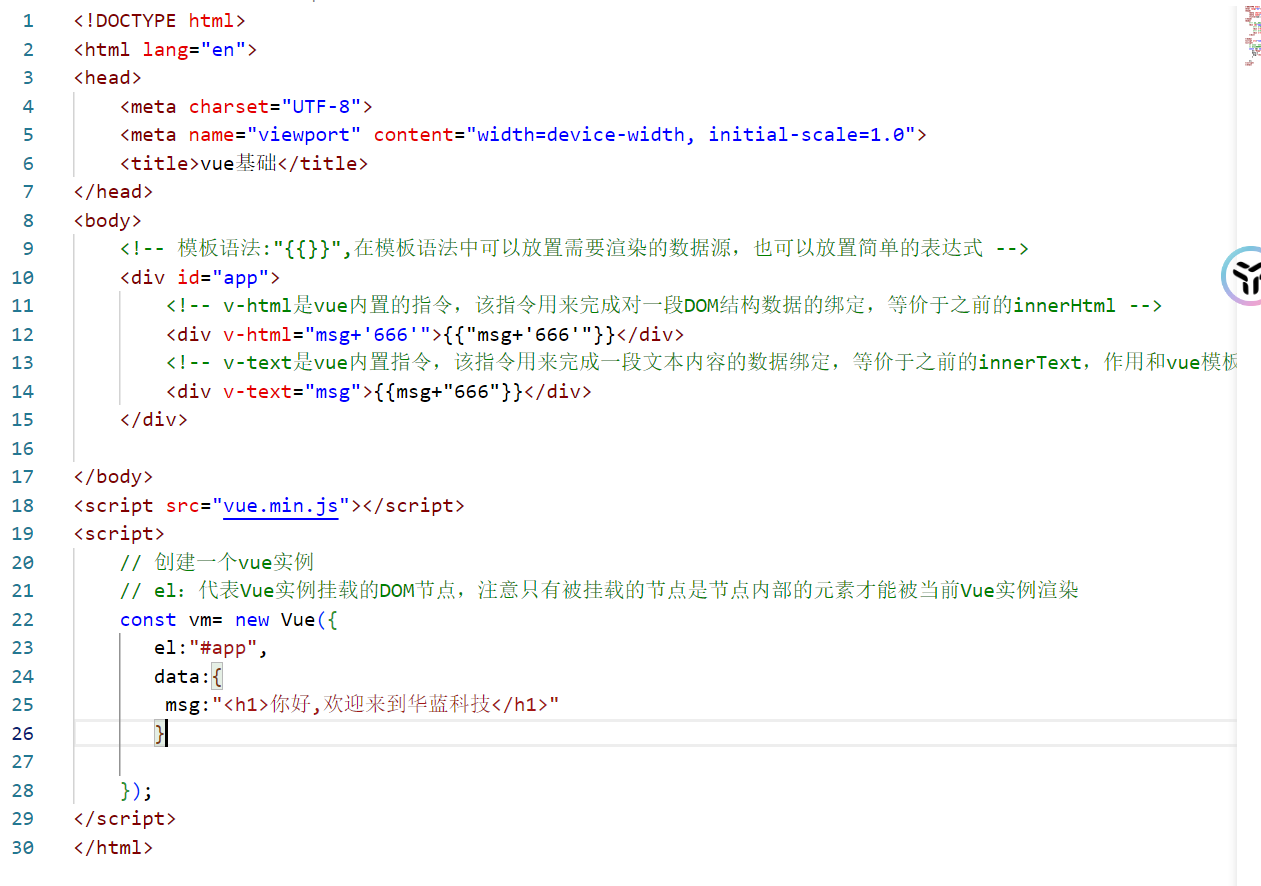Click the closing </head> tag
Image resolution: width=1261 pixels, height=886 pixels.
(x=114, y=191)
